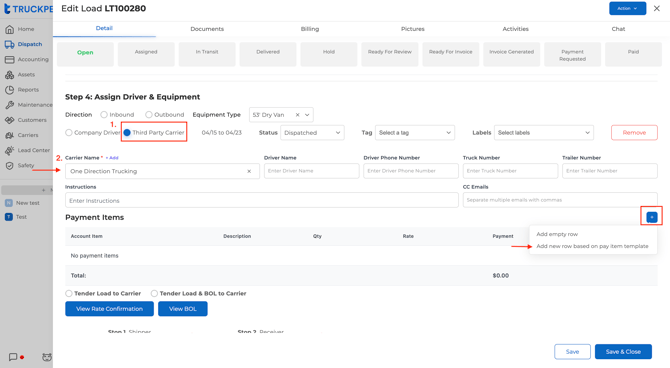Select the Company Driver radio
Viewport: 670px width, 368px height.
coord(69,132)
